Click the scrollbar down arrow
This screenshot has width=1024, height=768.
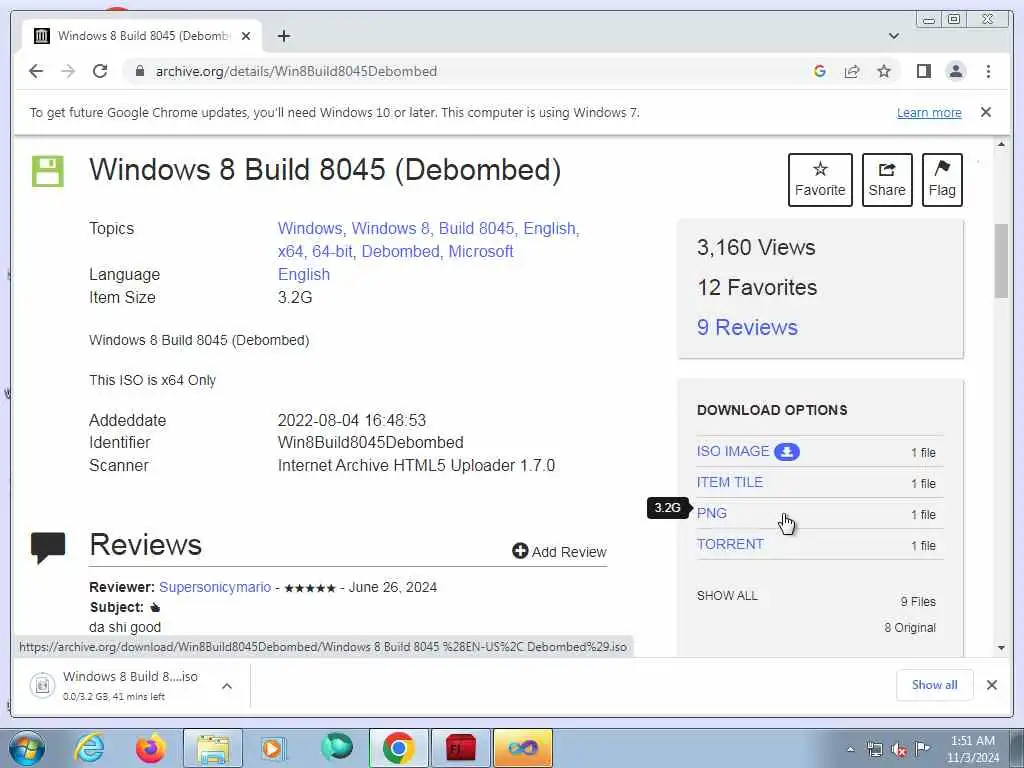(x=1001, y=648)
